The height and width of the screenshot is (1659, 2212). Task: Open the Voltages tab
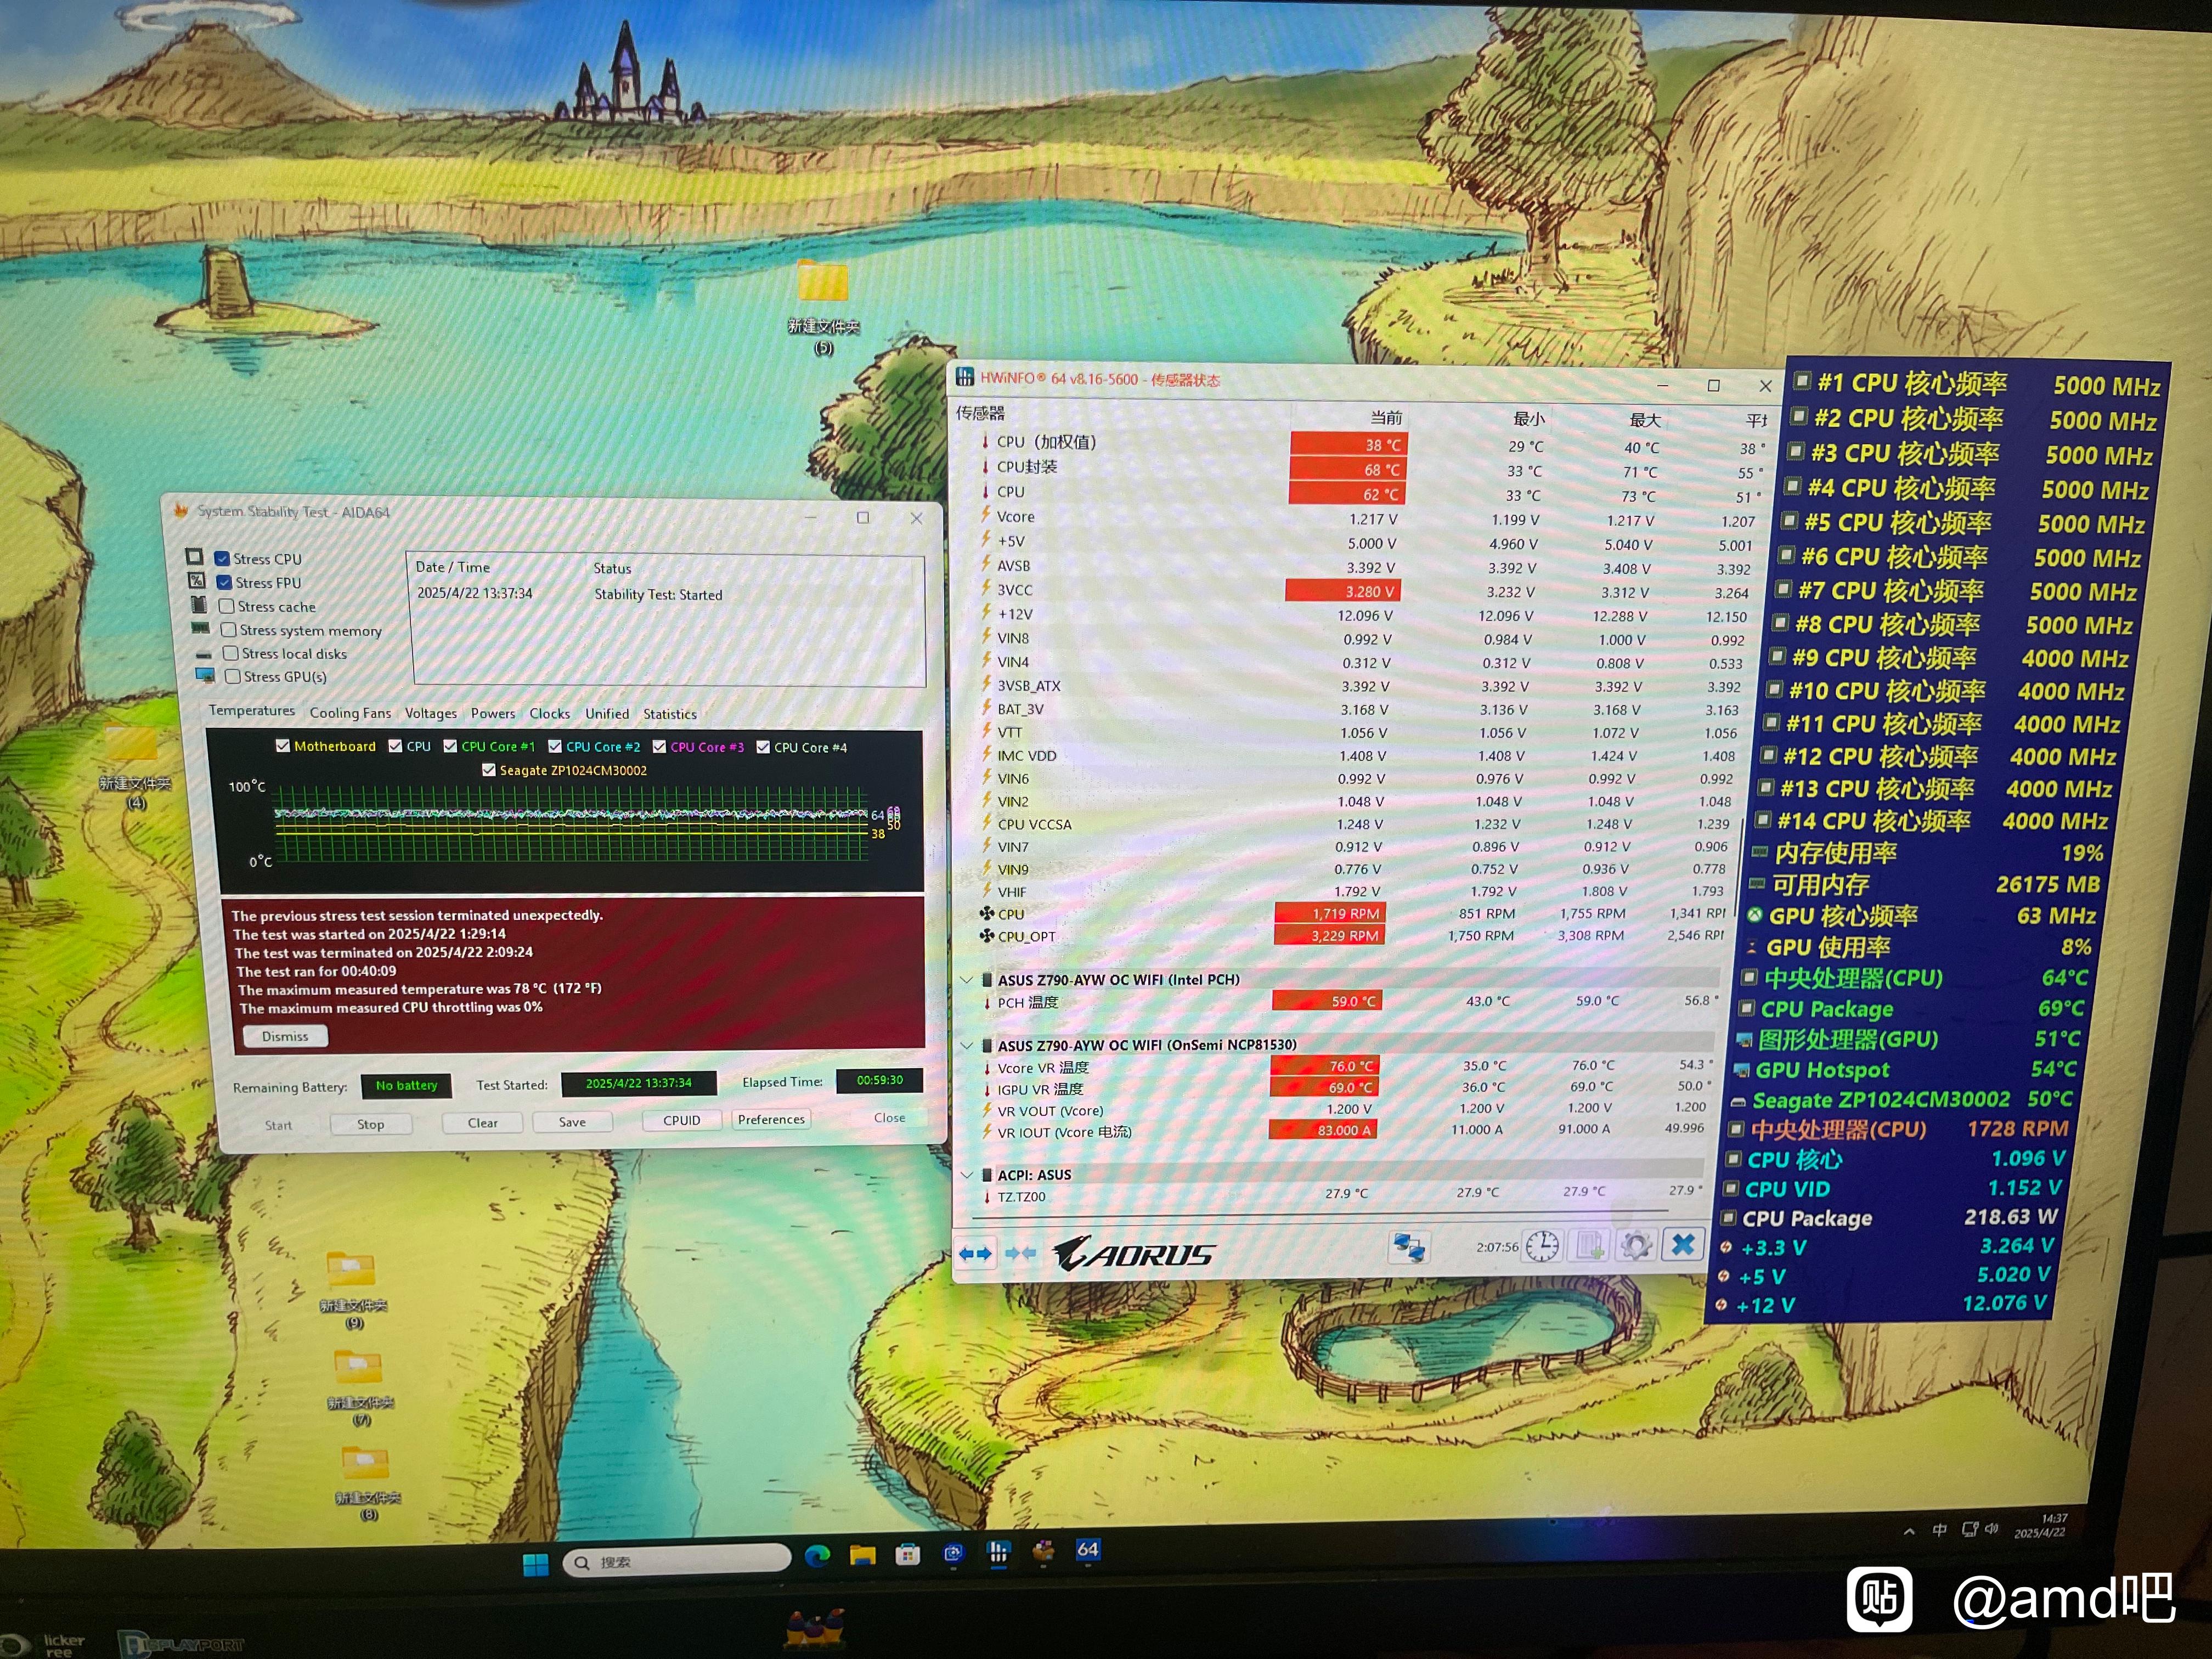coord(431,713)
